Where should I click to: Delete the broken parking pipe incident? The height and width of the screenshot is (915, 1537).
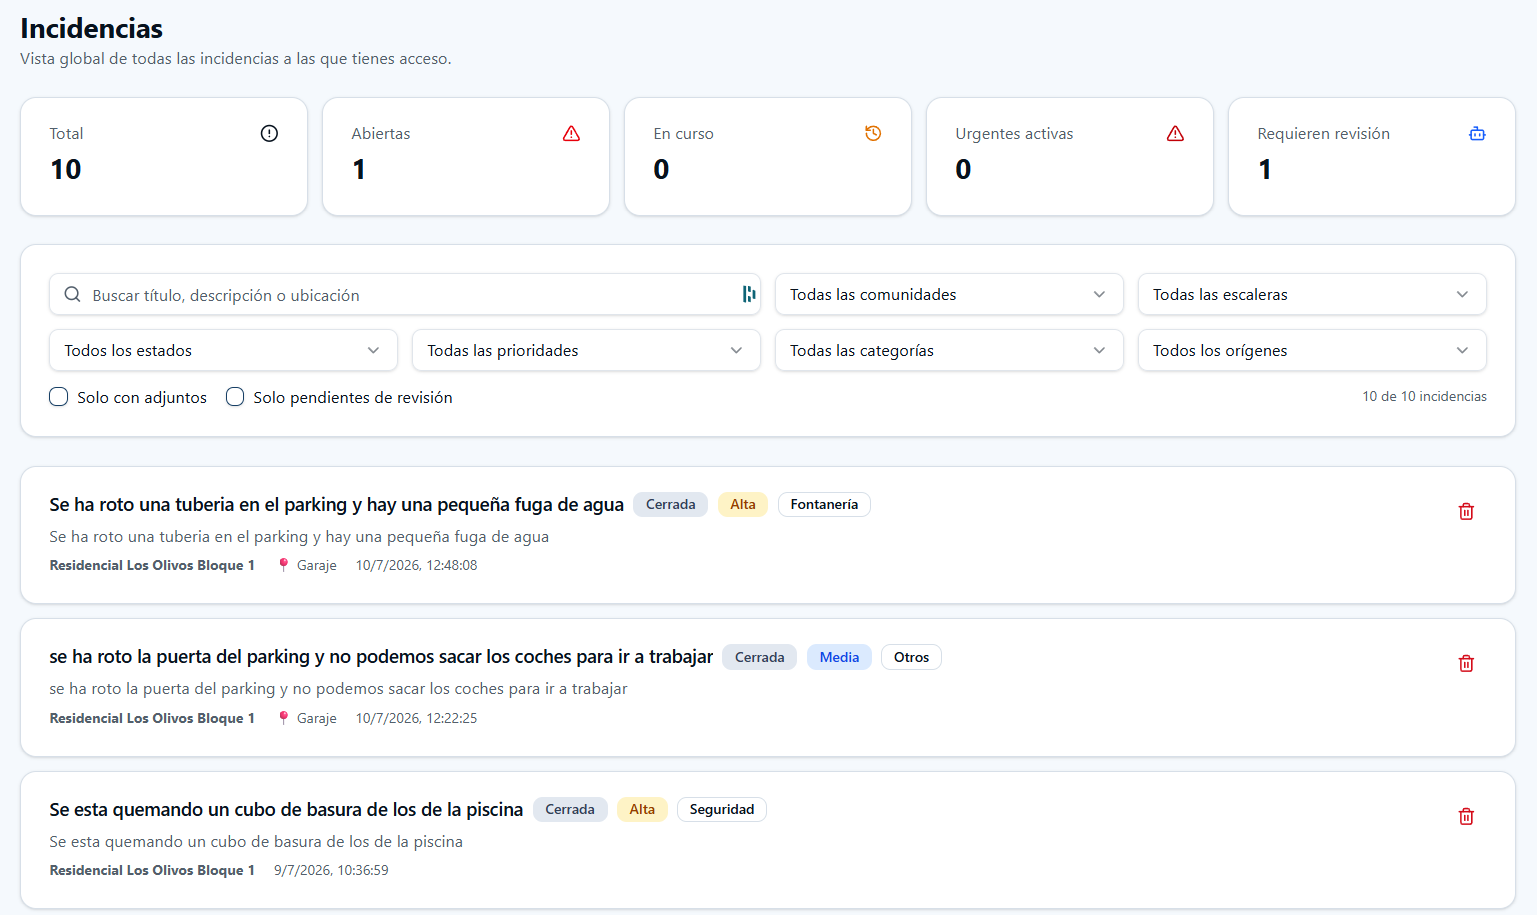(1466, 511)
